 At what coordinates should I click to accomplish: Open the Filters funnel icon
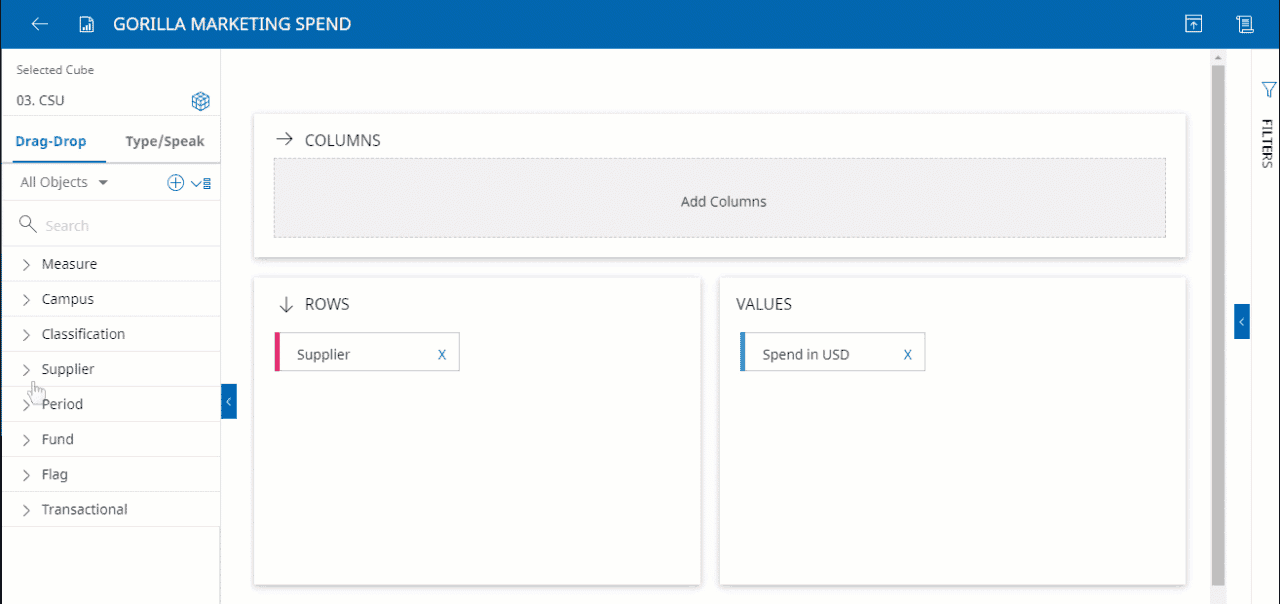pyautogui.click(x=1268, y=90)
